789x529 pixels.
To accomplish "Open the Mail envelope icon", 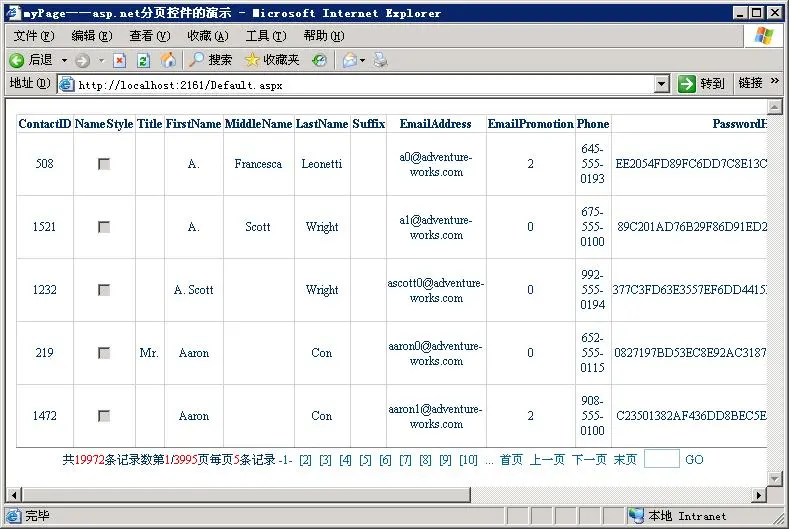I will pos(350,60).
